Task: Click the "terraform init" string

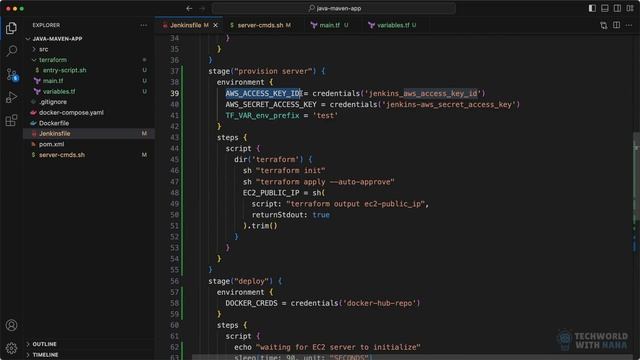Action: pos(290,171)
